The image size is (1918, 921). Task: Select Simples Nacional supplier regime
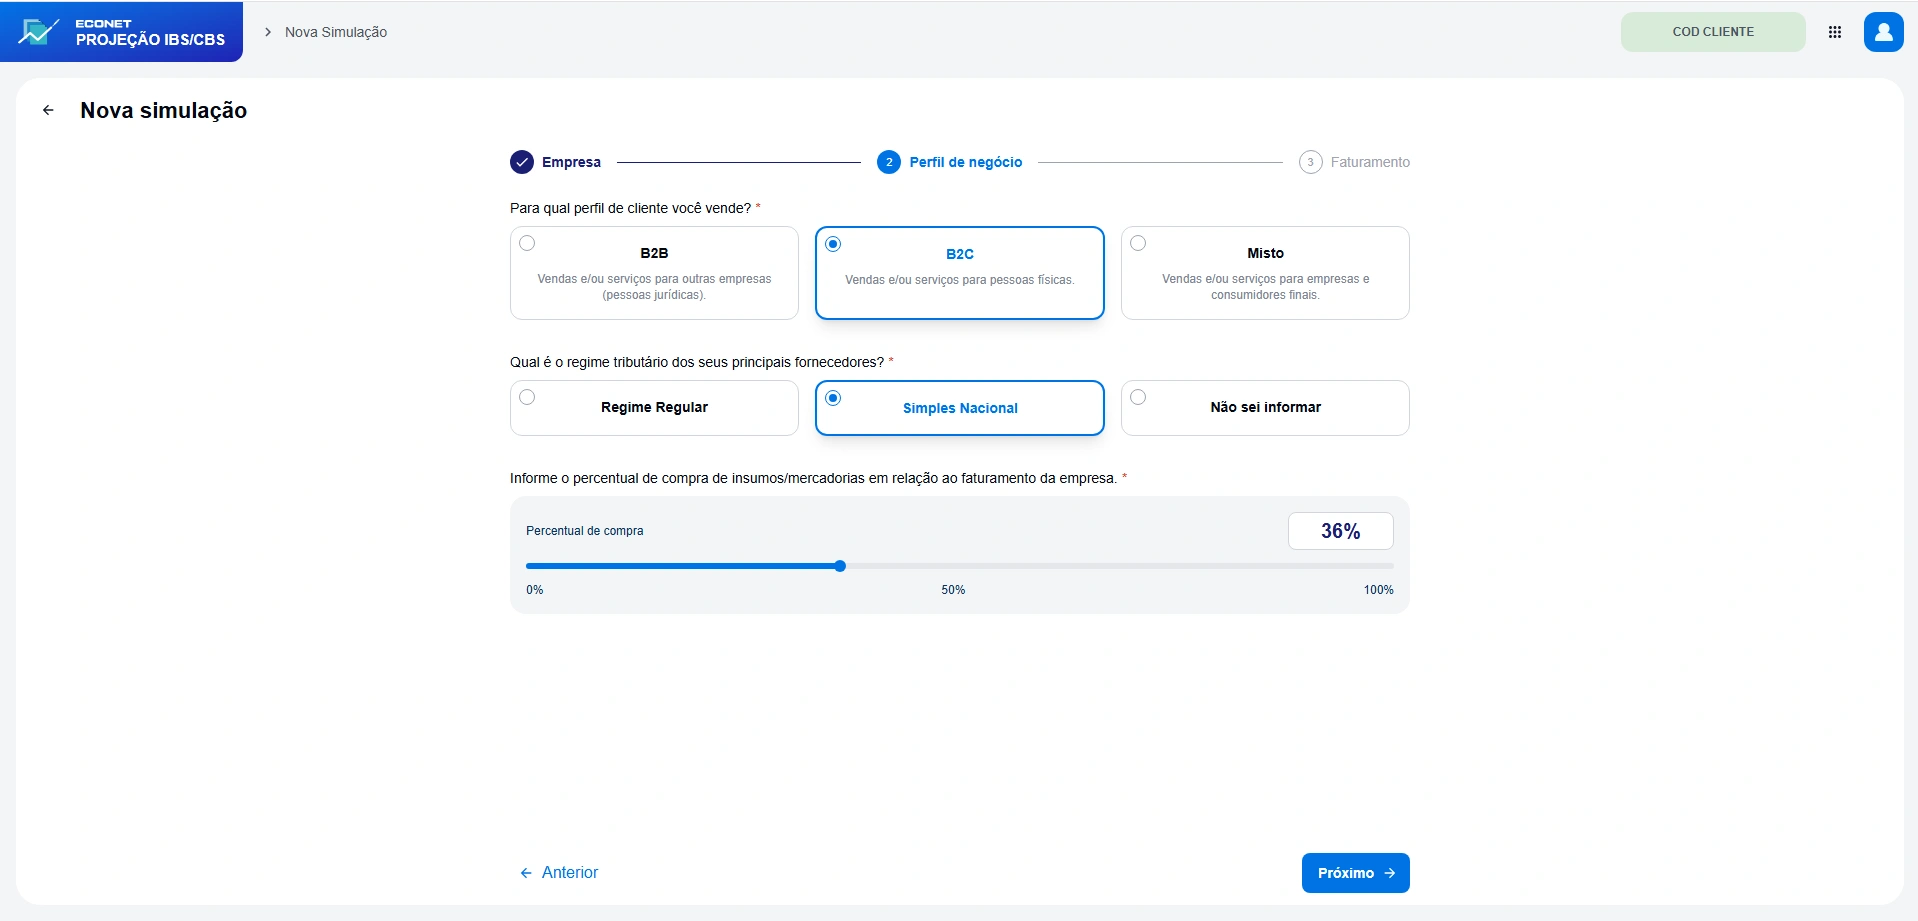960,408
